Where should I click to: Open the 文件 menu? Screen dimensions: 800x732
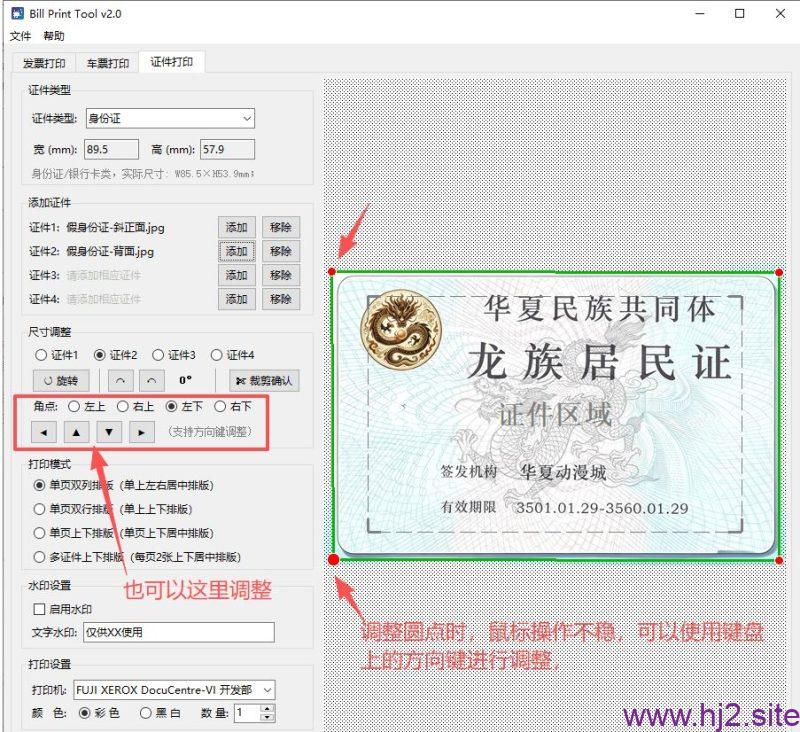coord(20,36)
